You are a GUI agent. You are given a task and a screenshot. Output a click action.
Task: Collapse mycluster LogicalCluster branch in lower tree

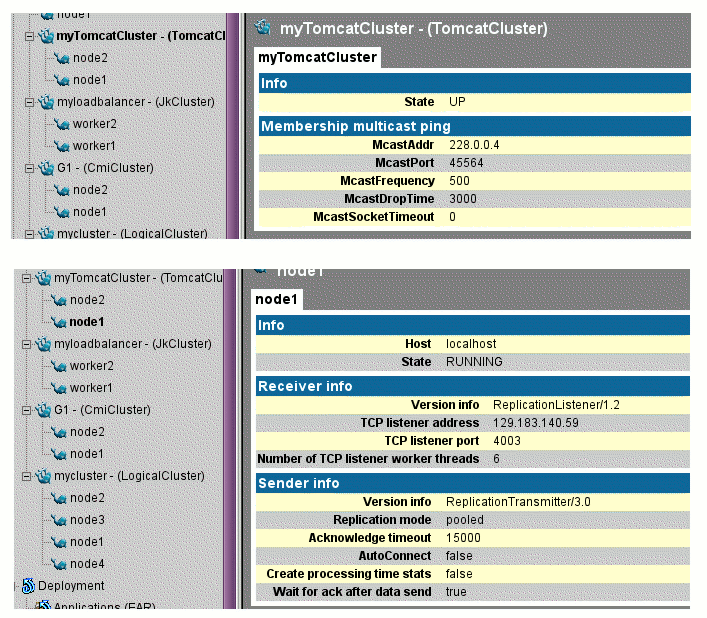tap(27, 476)
